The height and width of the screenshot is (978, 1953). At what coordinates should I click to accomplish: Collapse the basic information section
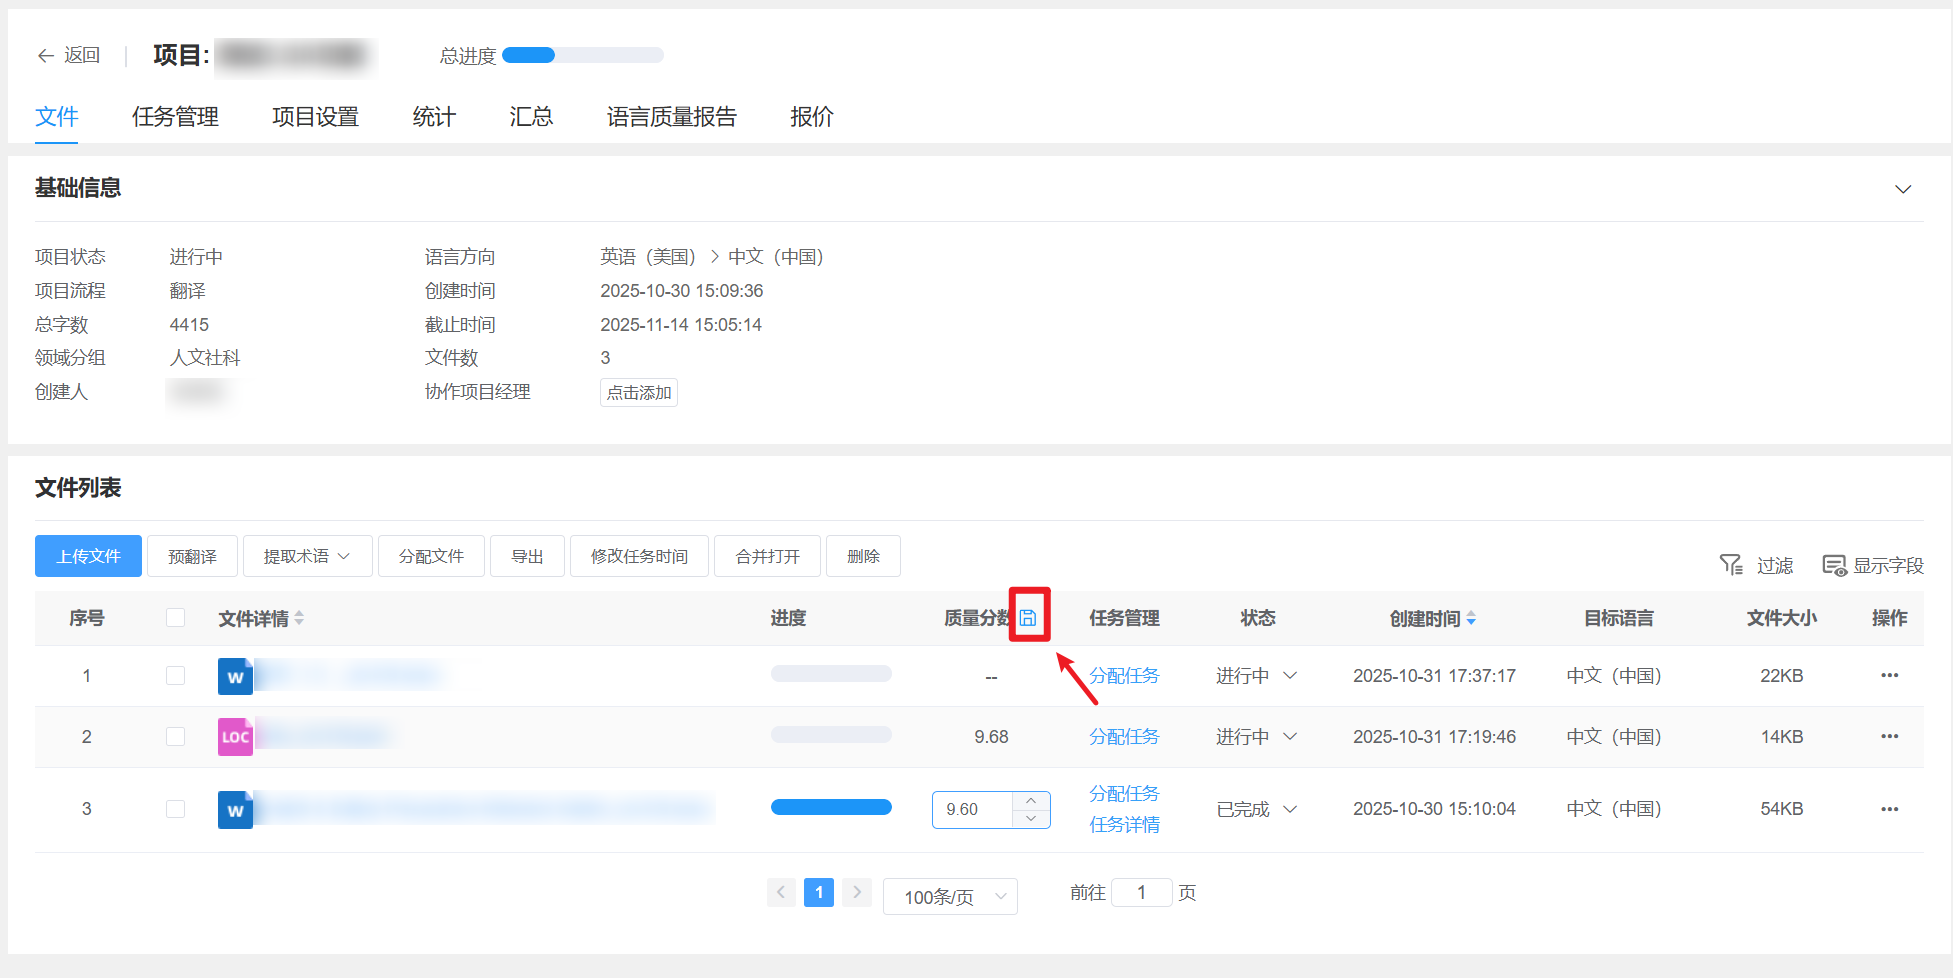[x=1903, y=189]
